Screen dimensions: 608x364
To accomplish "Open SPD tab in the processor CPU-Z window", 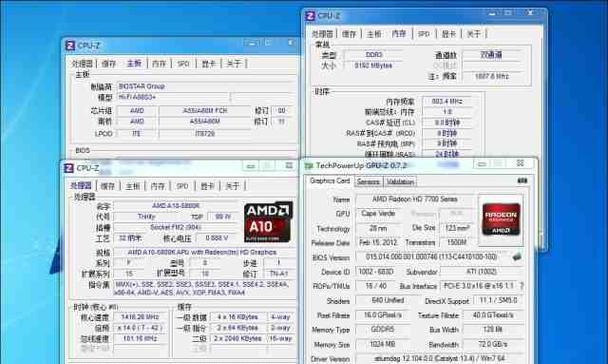I will point(182,186).
